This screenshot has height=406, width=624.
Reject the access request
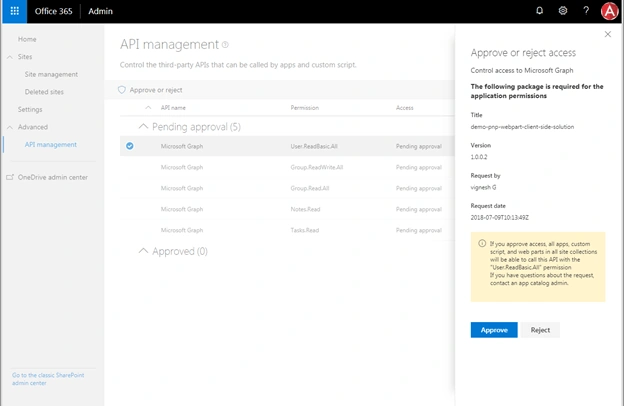[x=540, y=330]
